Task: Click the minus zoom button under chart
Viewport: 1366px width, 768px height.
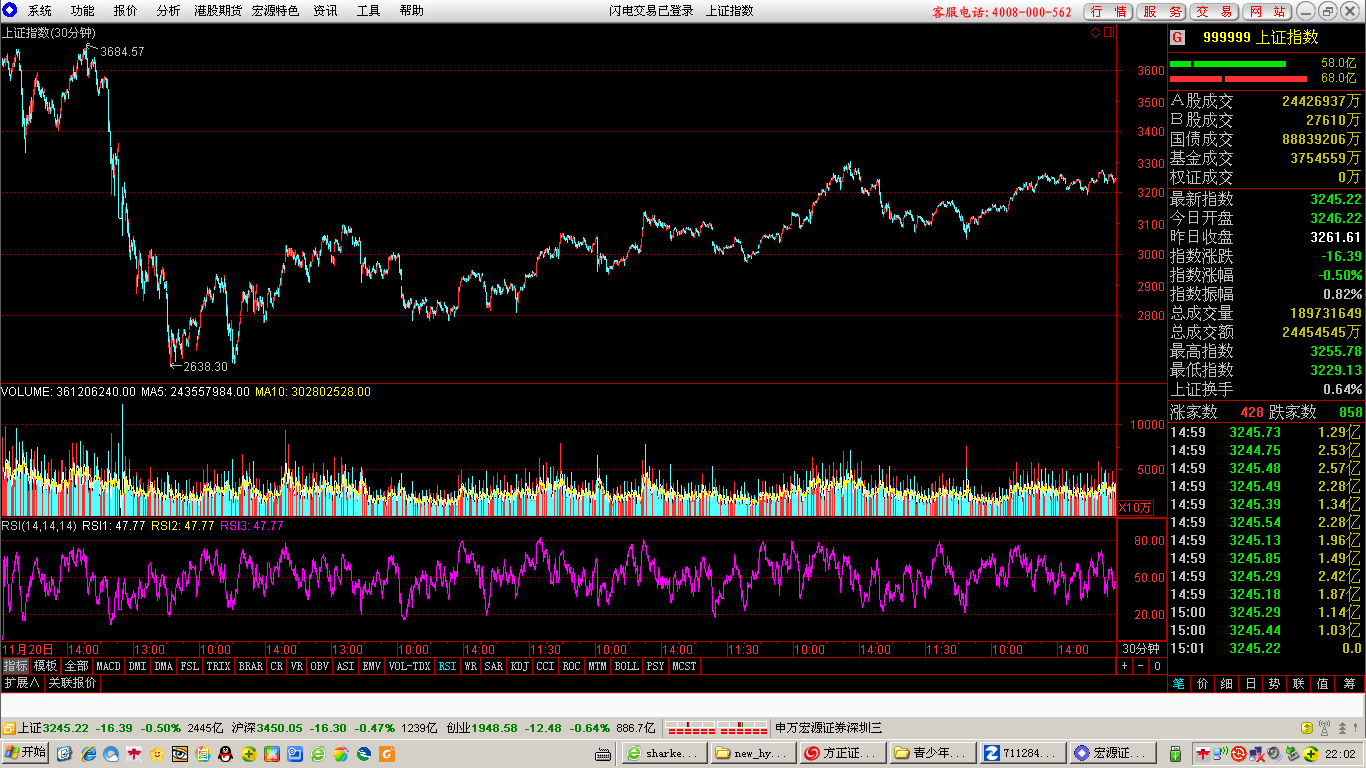Action: (1140, 665)
